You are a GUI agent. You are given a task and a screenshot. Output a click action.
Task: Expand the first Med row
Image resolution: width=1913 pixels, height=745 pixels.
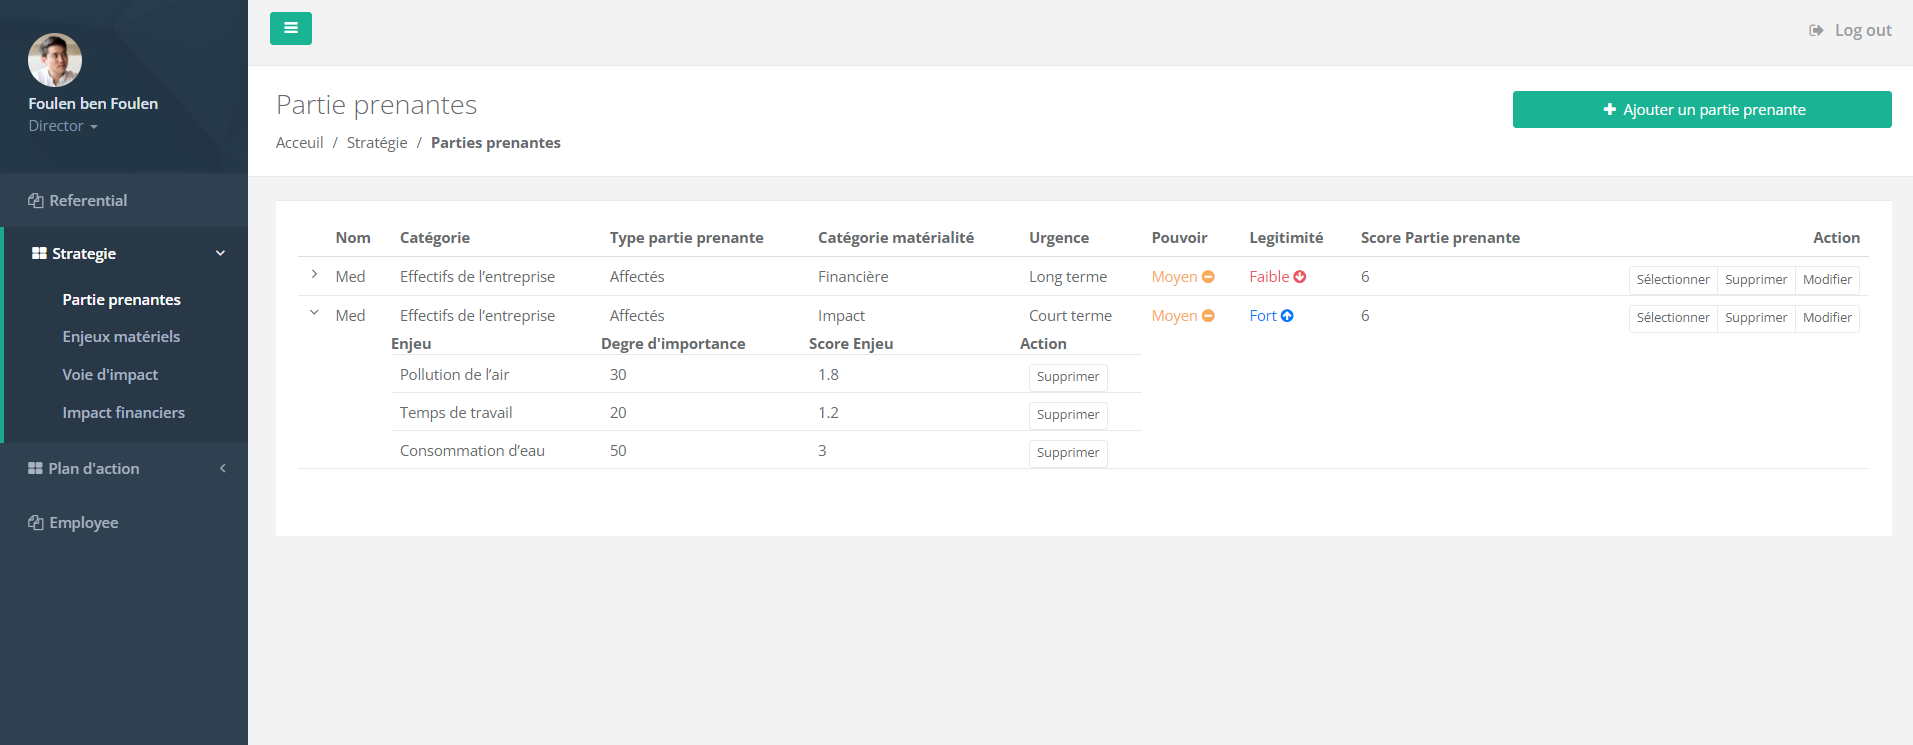tap(314, 275)
